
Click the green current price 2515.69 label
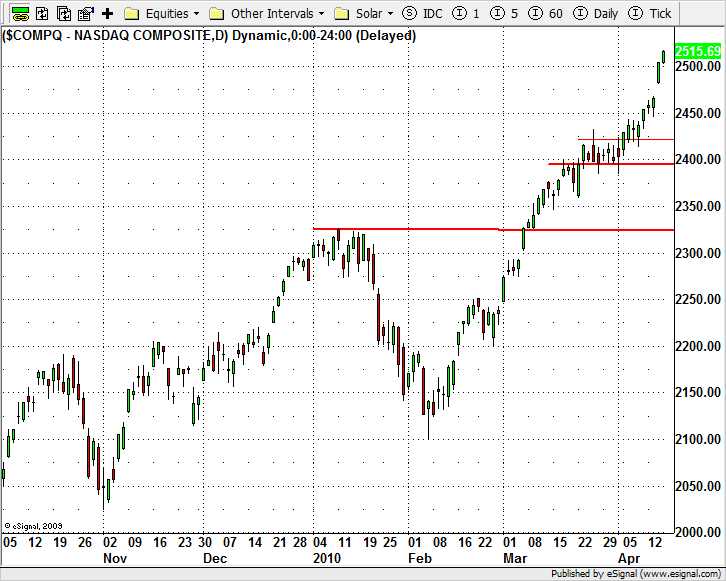[x=698, y=51]
